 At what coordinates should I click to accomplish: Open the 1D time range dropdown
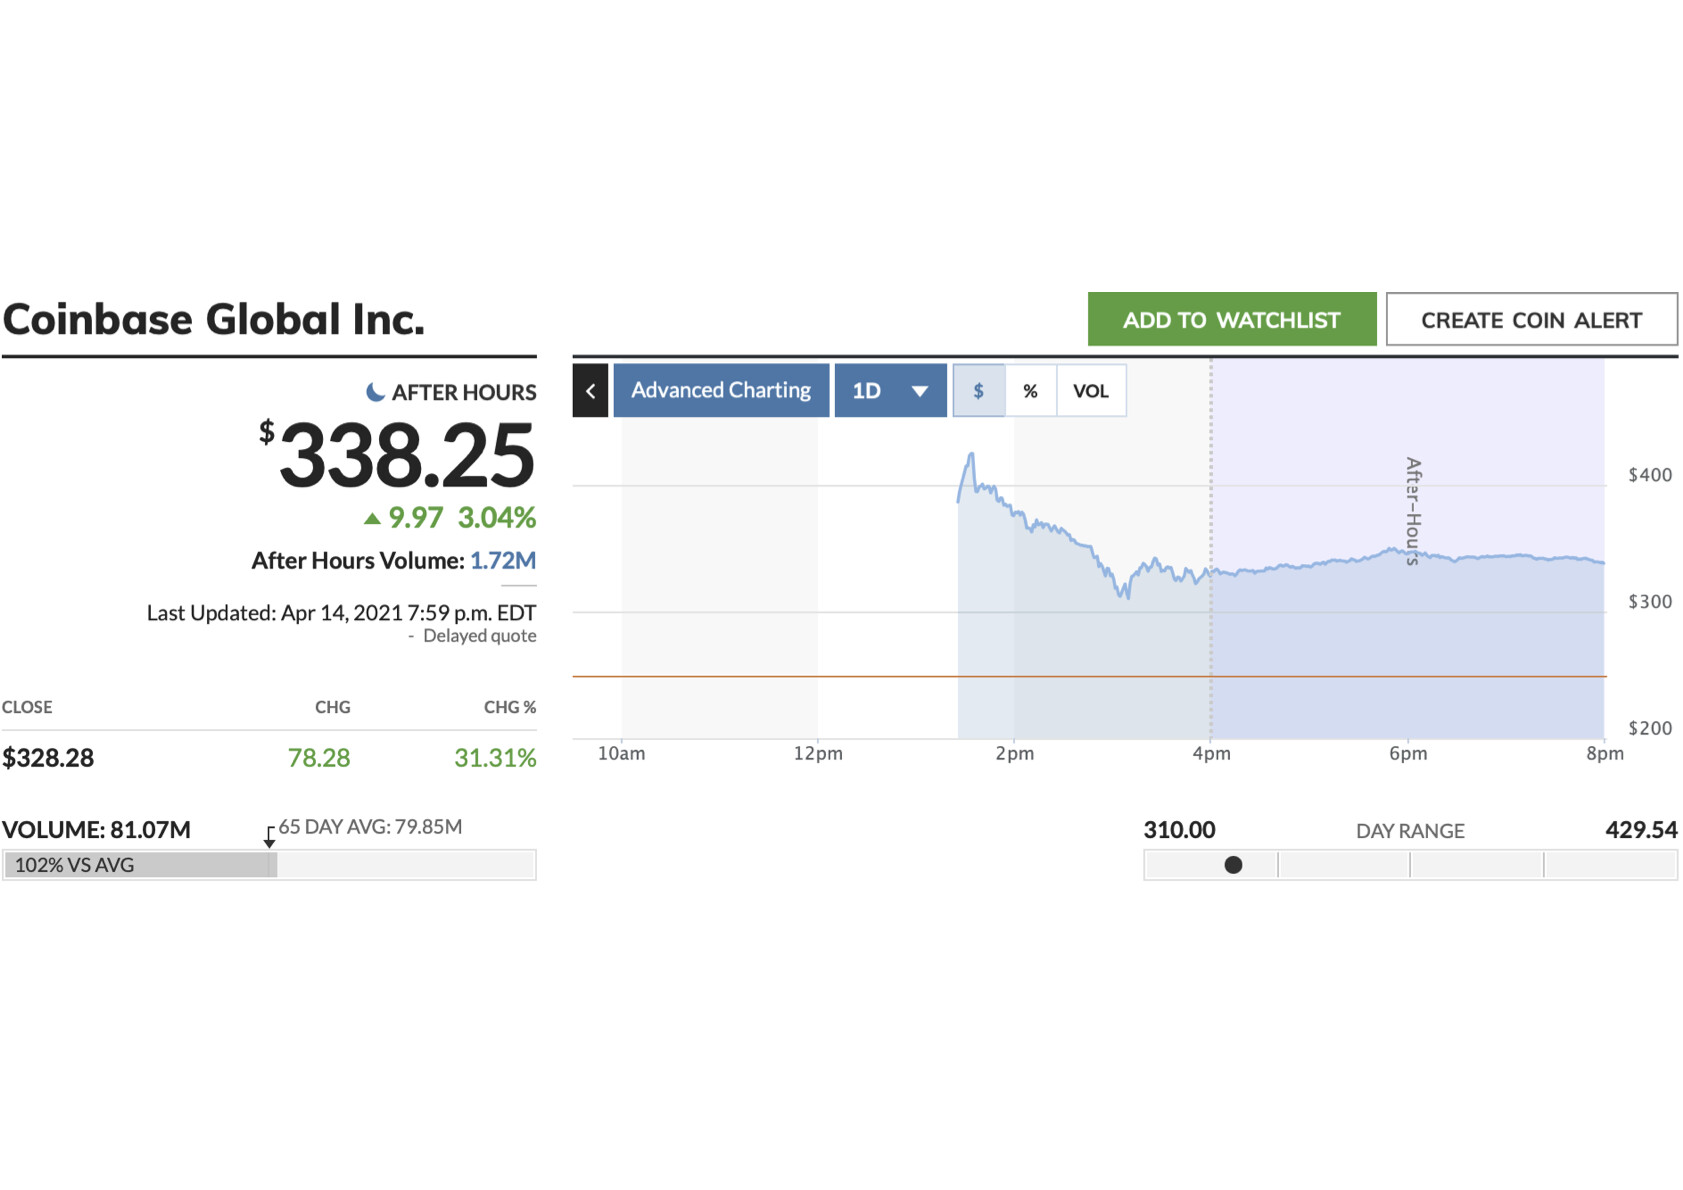tap(890, 391)
